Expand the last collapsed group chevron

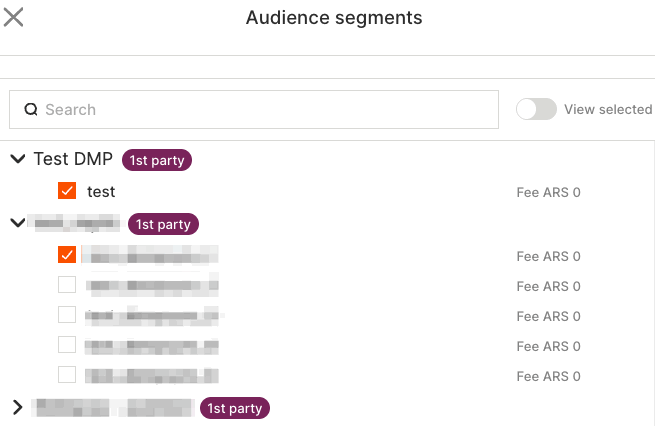17,407
